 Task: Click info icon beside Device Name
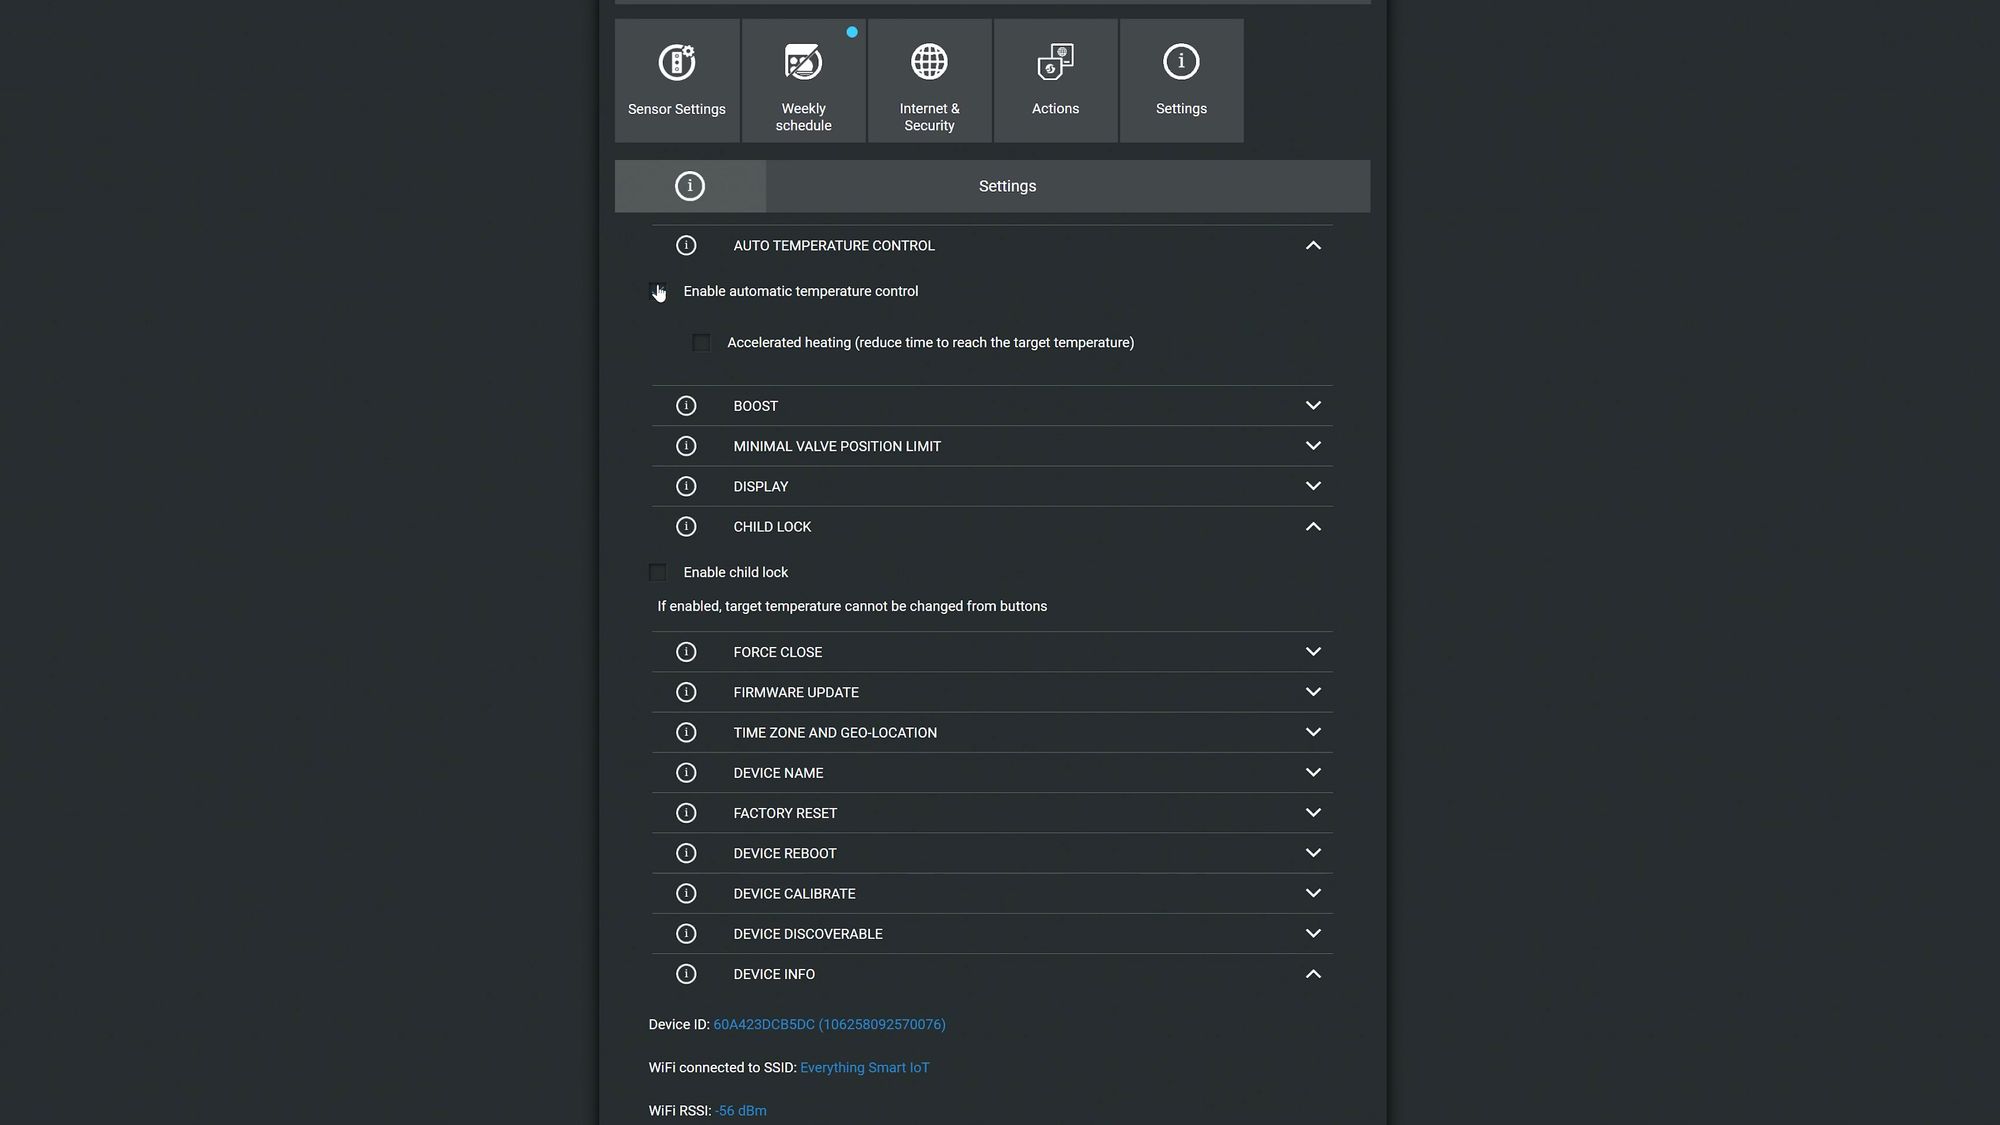(x=686, y=773)
